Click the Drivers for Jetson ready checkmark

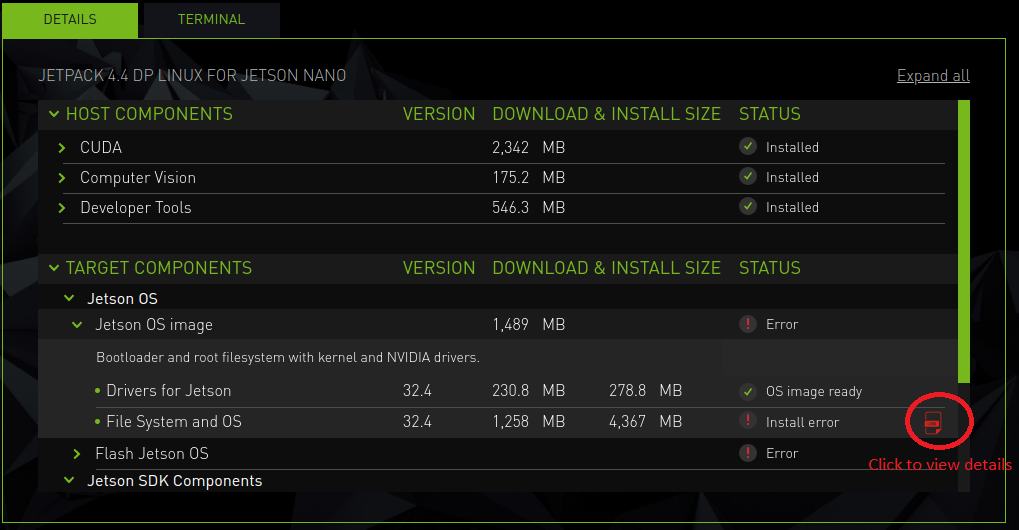pyautogui.click(x=747, y=391)
